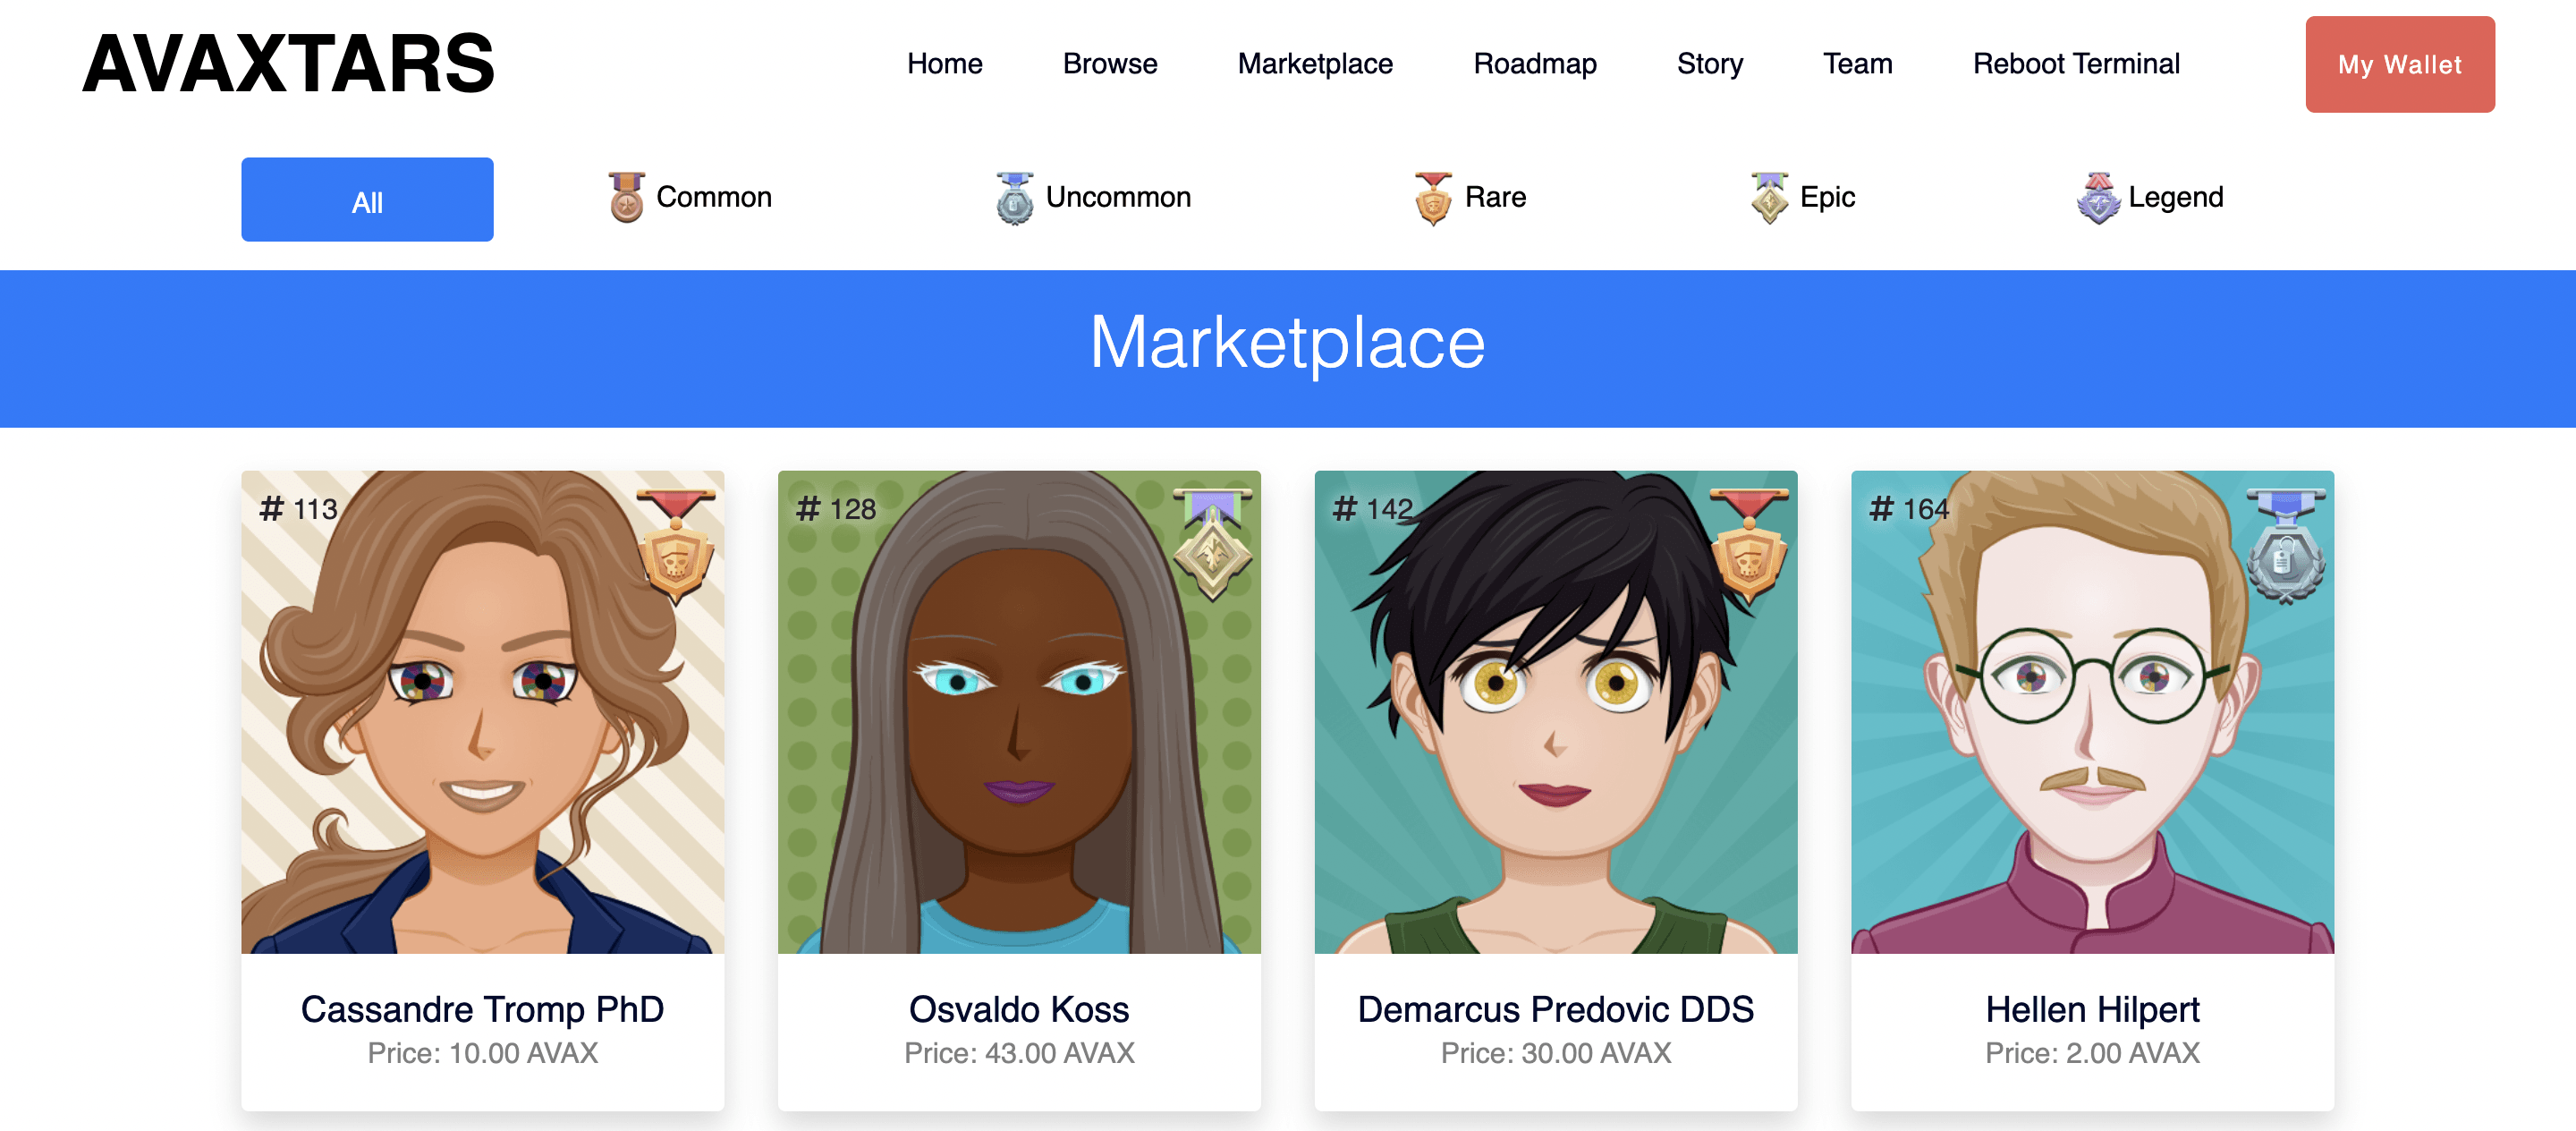Go to the Roadmap page
Image resolution: width=2576 pixels, height=1131 pixels.
pos(1534,64)
